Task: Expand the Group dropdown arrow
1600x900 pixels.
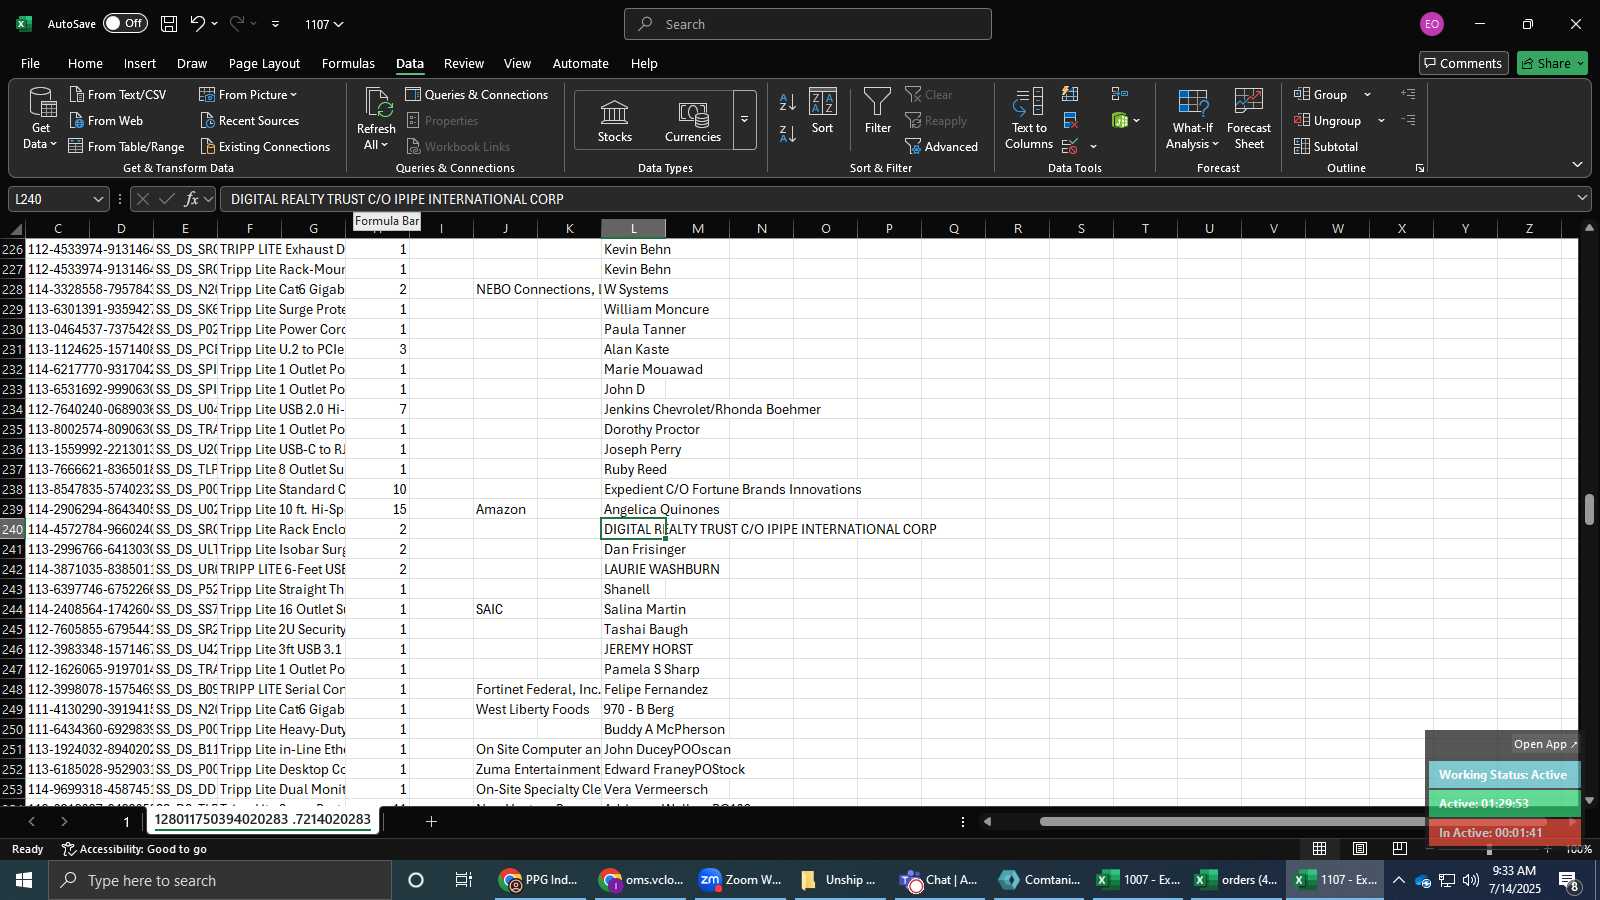Action: coord(1367,95)
